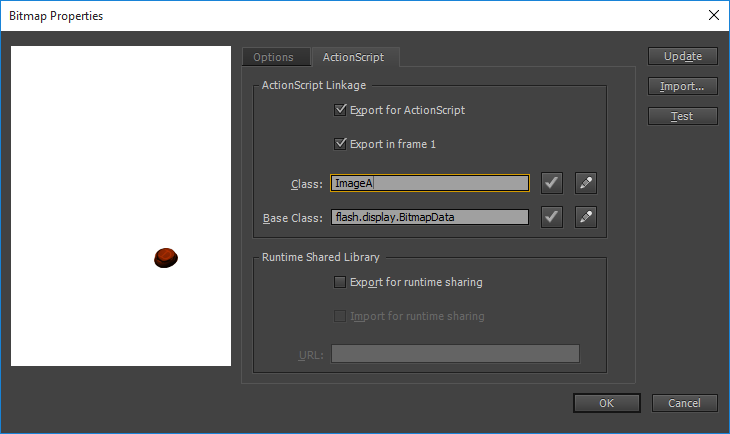The image size is (730, 434).
Task: Click the bitmap preview of the brown object
Action: point(166,258)
